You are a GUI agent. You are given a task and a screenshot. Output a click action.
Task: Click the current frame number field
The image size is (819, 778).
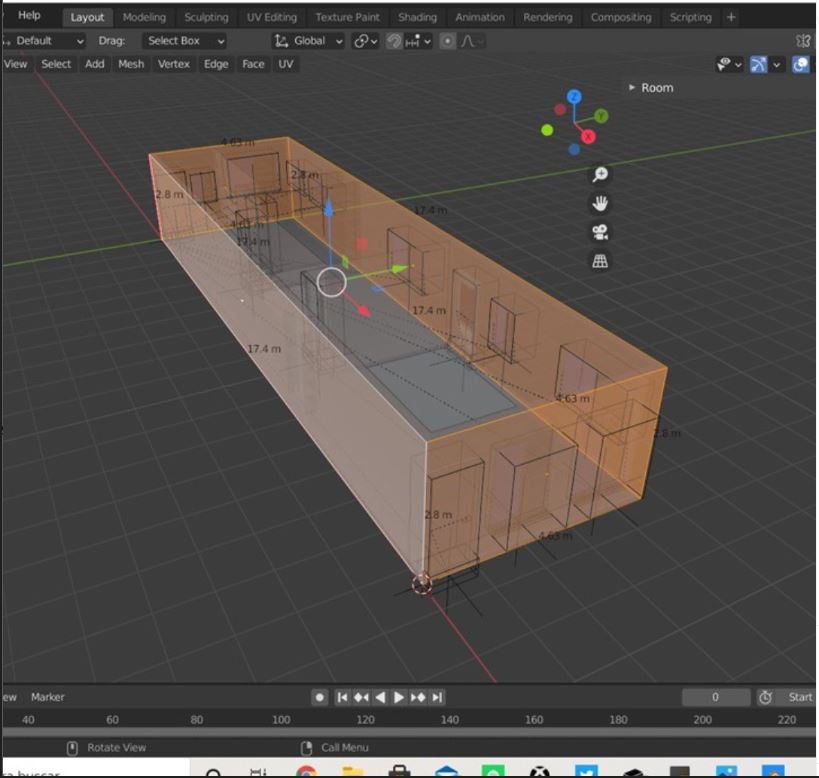pos(715,697)
